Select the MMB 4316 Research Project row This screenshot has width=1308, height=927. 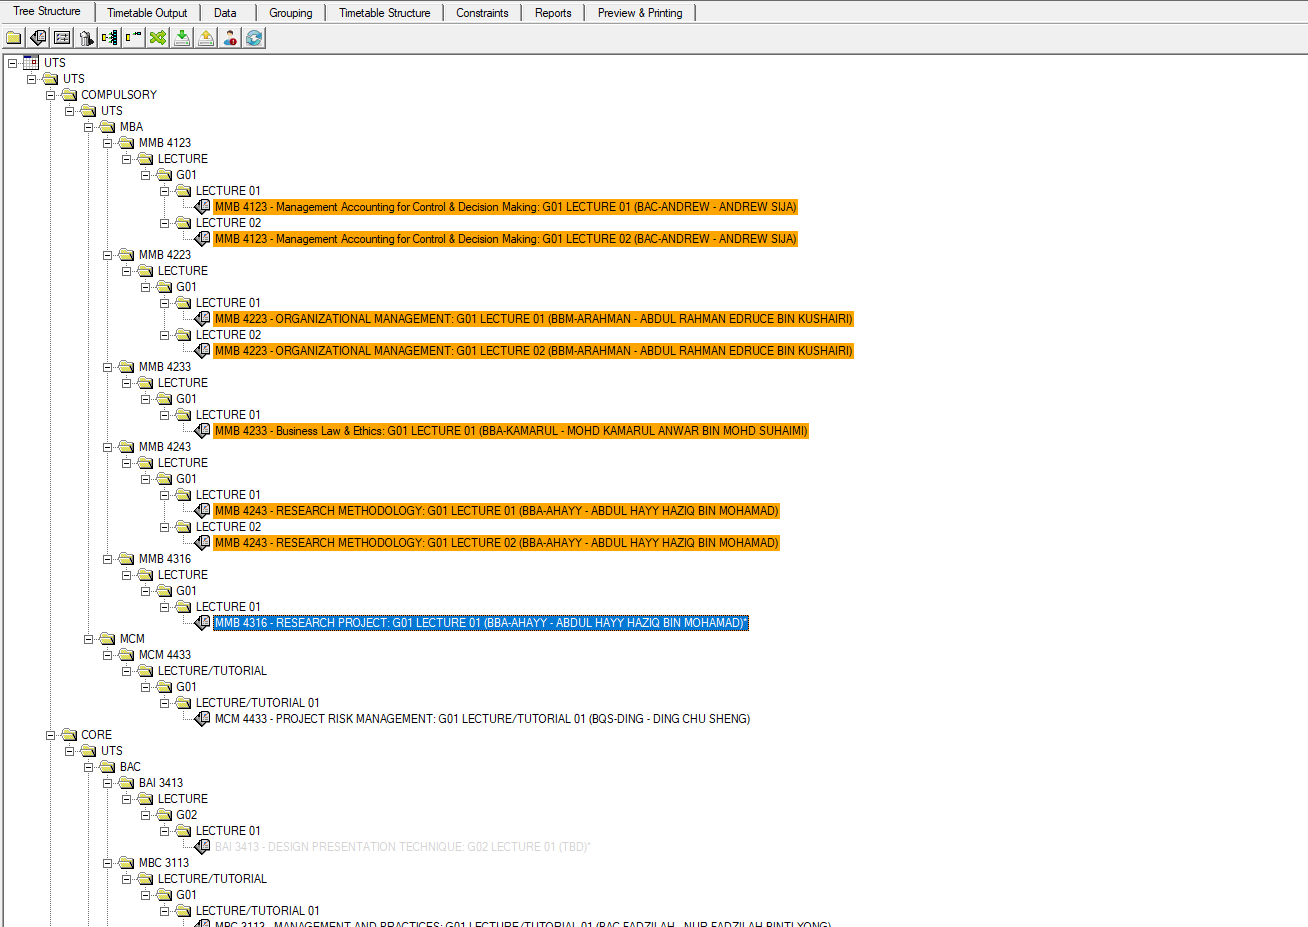pyautogui.click(x=481, y=623)
